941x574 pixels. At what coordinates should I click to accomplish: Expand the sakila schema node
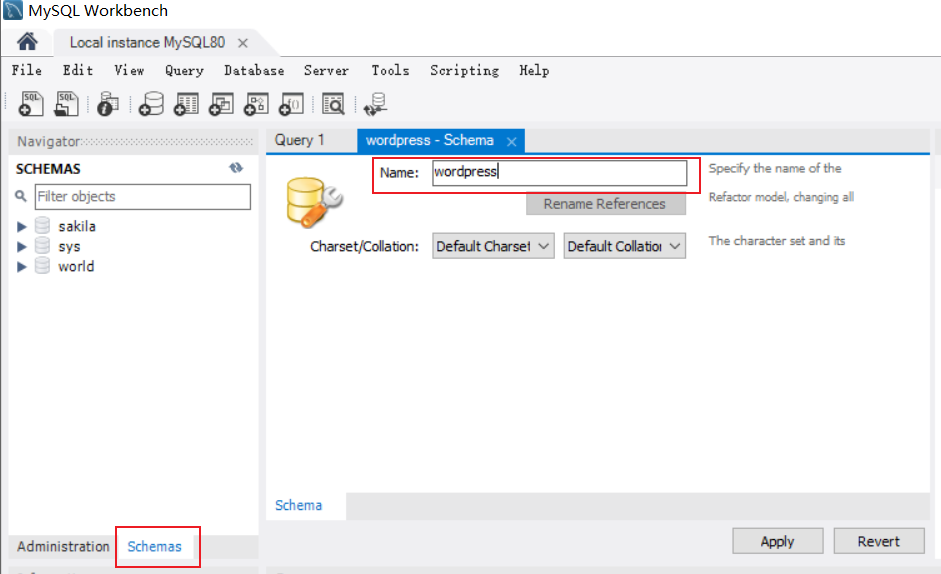[22, 226]
